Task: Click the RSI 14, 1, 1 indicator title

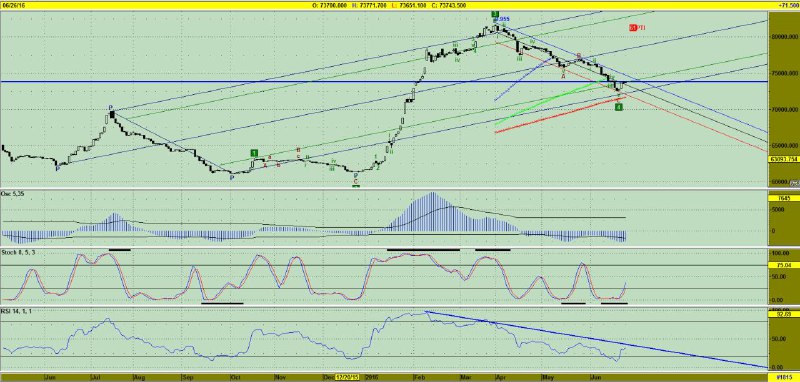Action: click(x=15, y=310)
